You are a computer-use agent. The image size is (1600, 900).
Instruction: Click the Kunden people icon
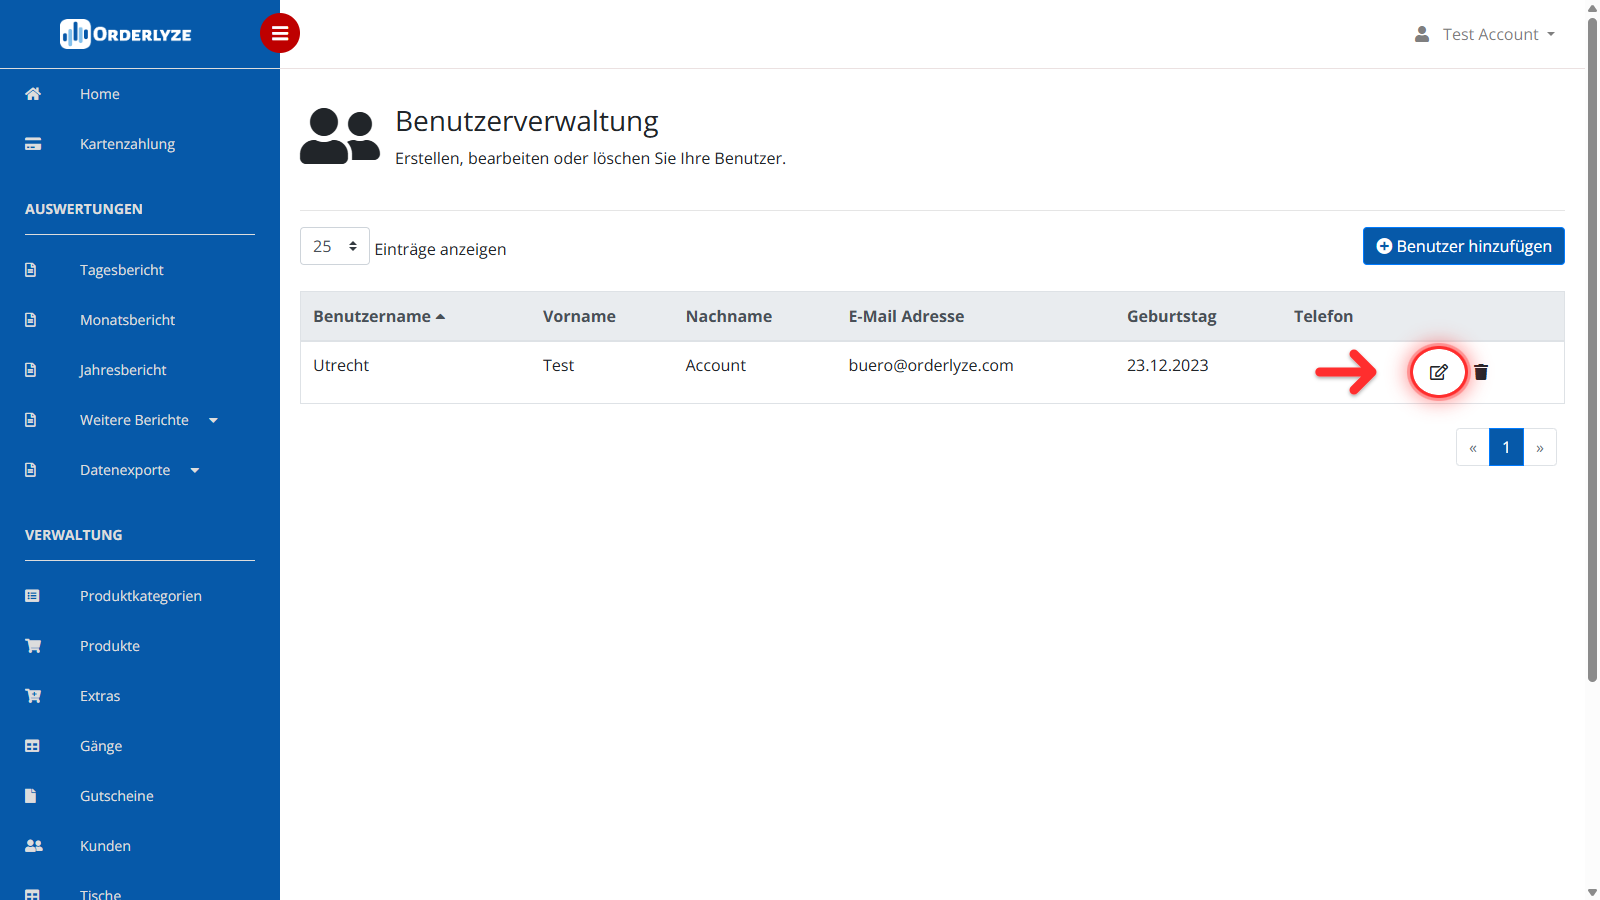pyautogui.click(x=34, y=846)
